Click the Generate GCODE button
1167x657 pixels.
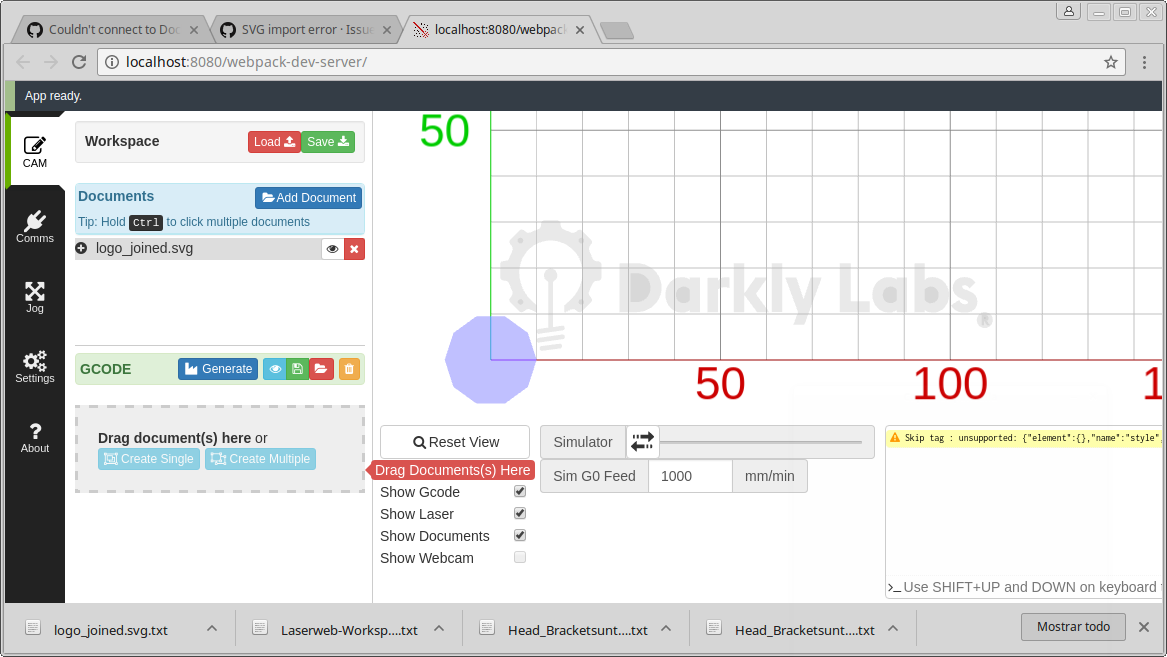click(218, 369)
